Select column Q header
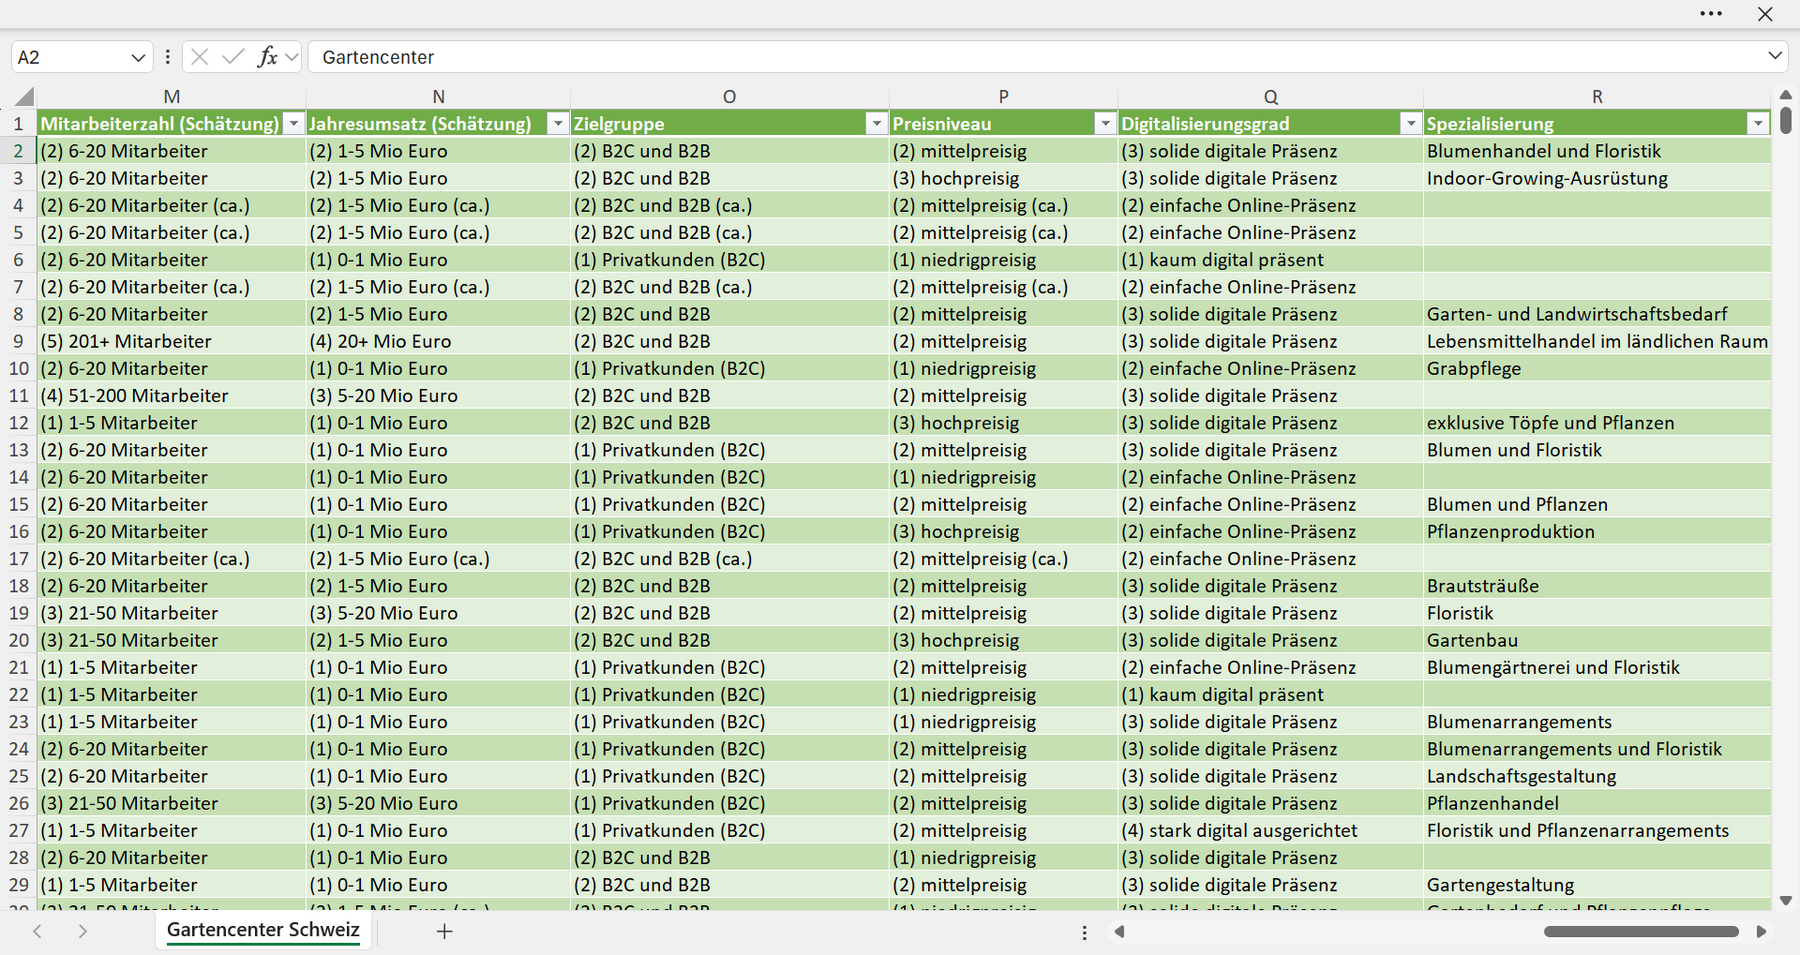 pos(1270,97)
